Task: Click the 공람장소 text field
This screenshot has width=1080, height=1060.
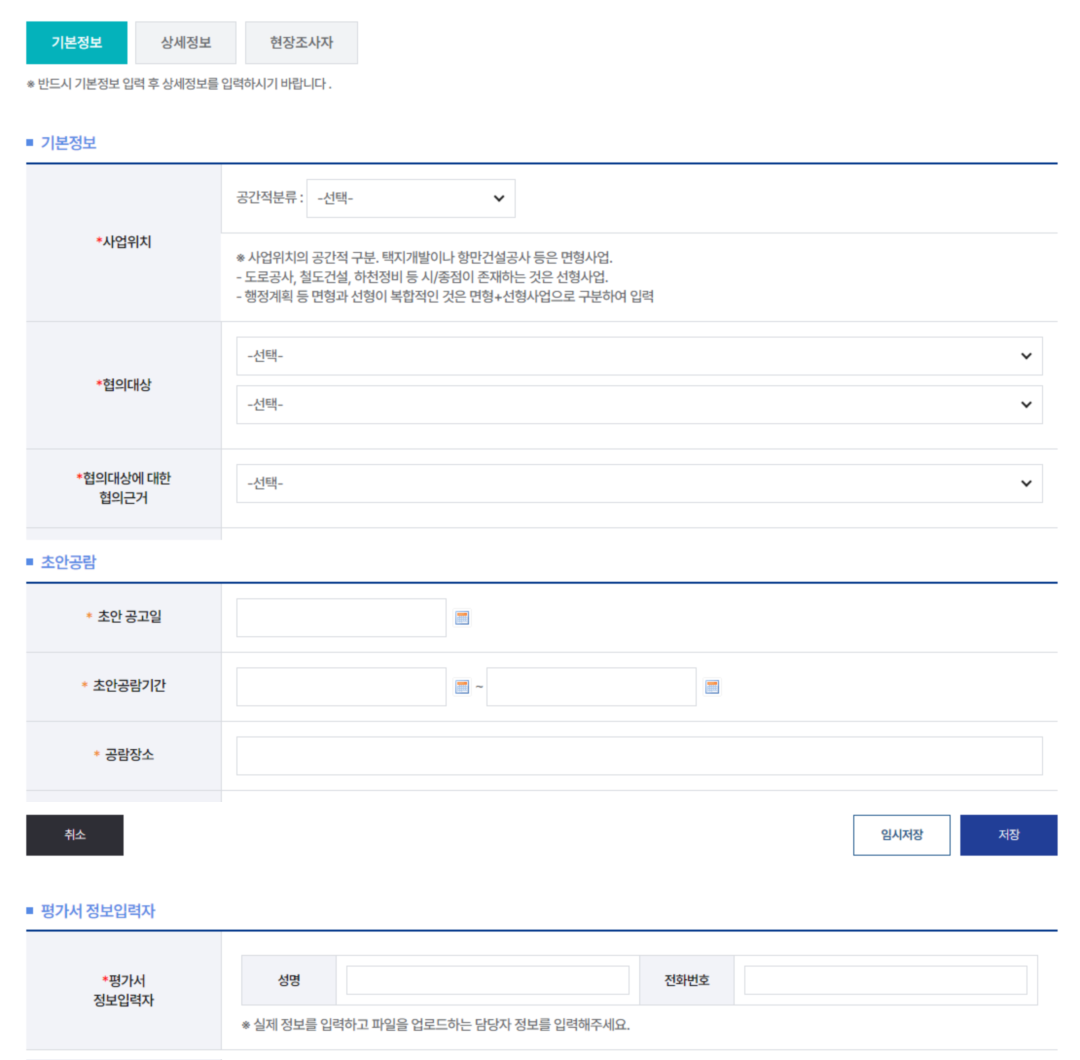Action: click(639, 756)
